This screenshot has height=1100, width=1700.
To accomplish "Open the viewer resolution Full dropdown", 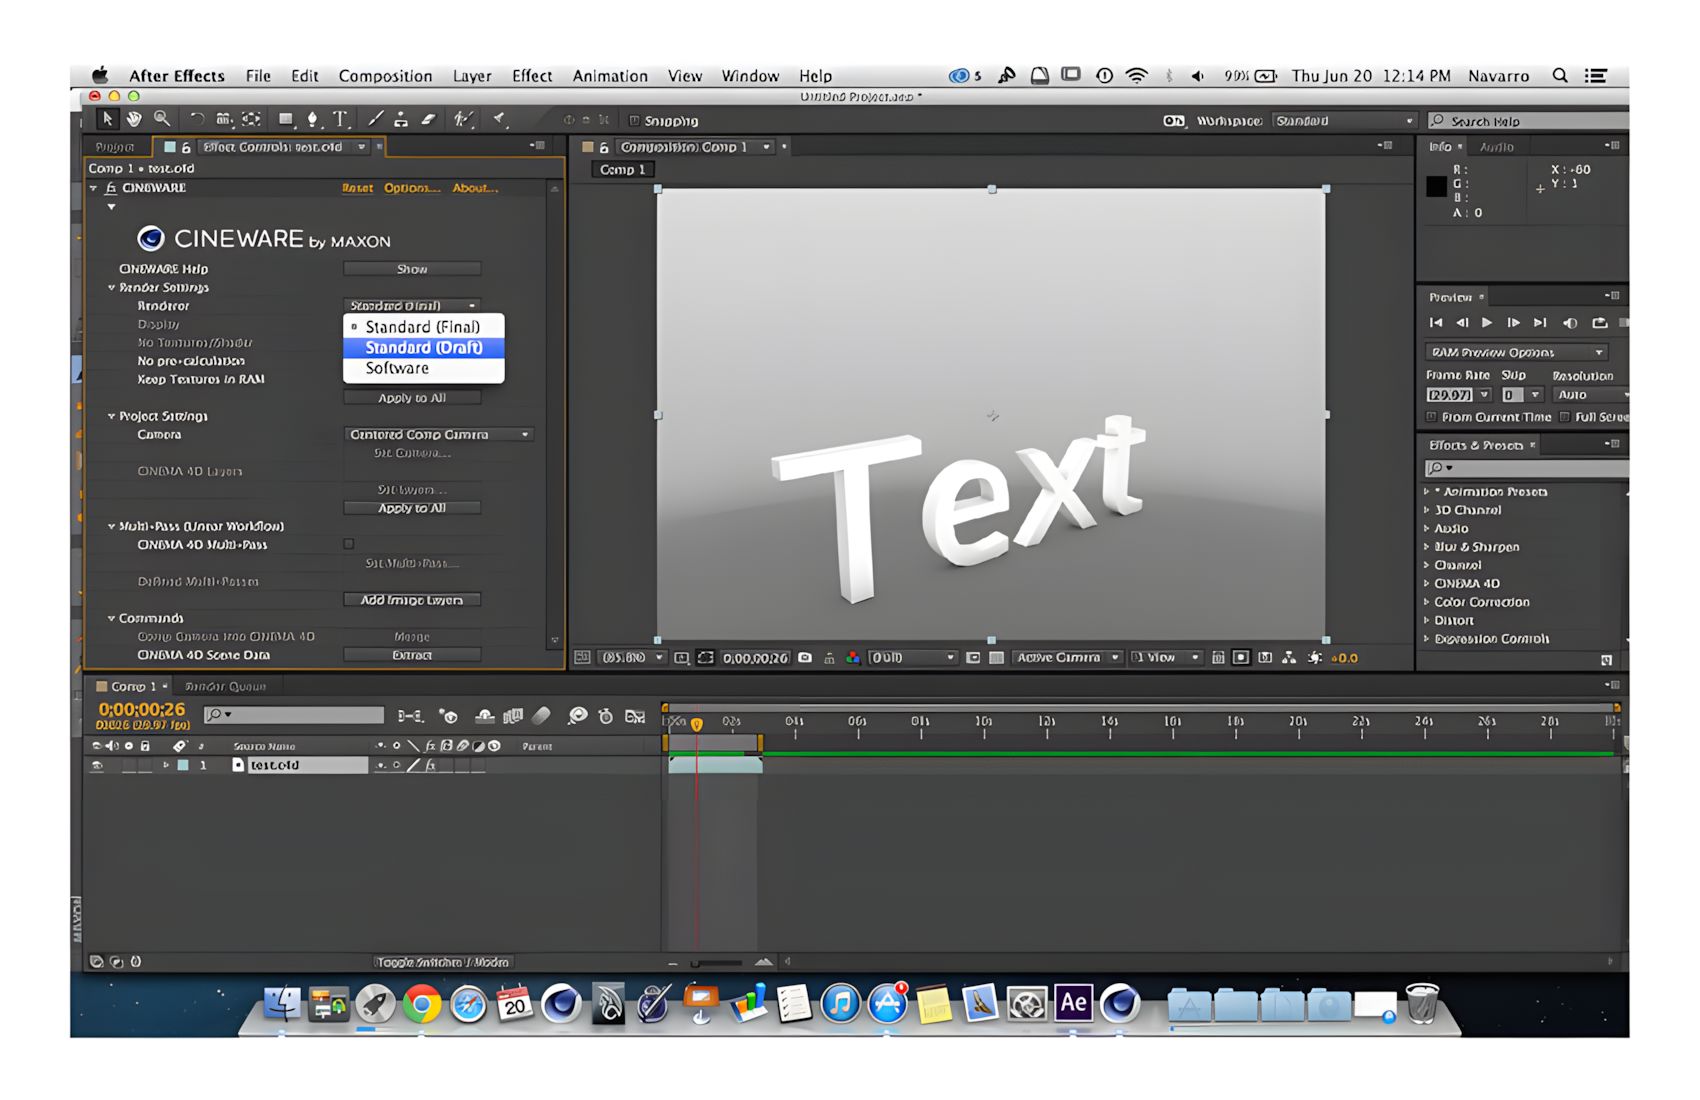I will 912,658.
